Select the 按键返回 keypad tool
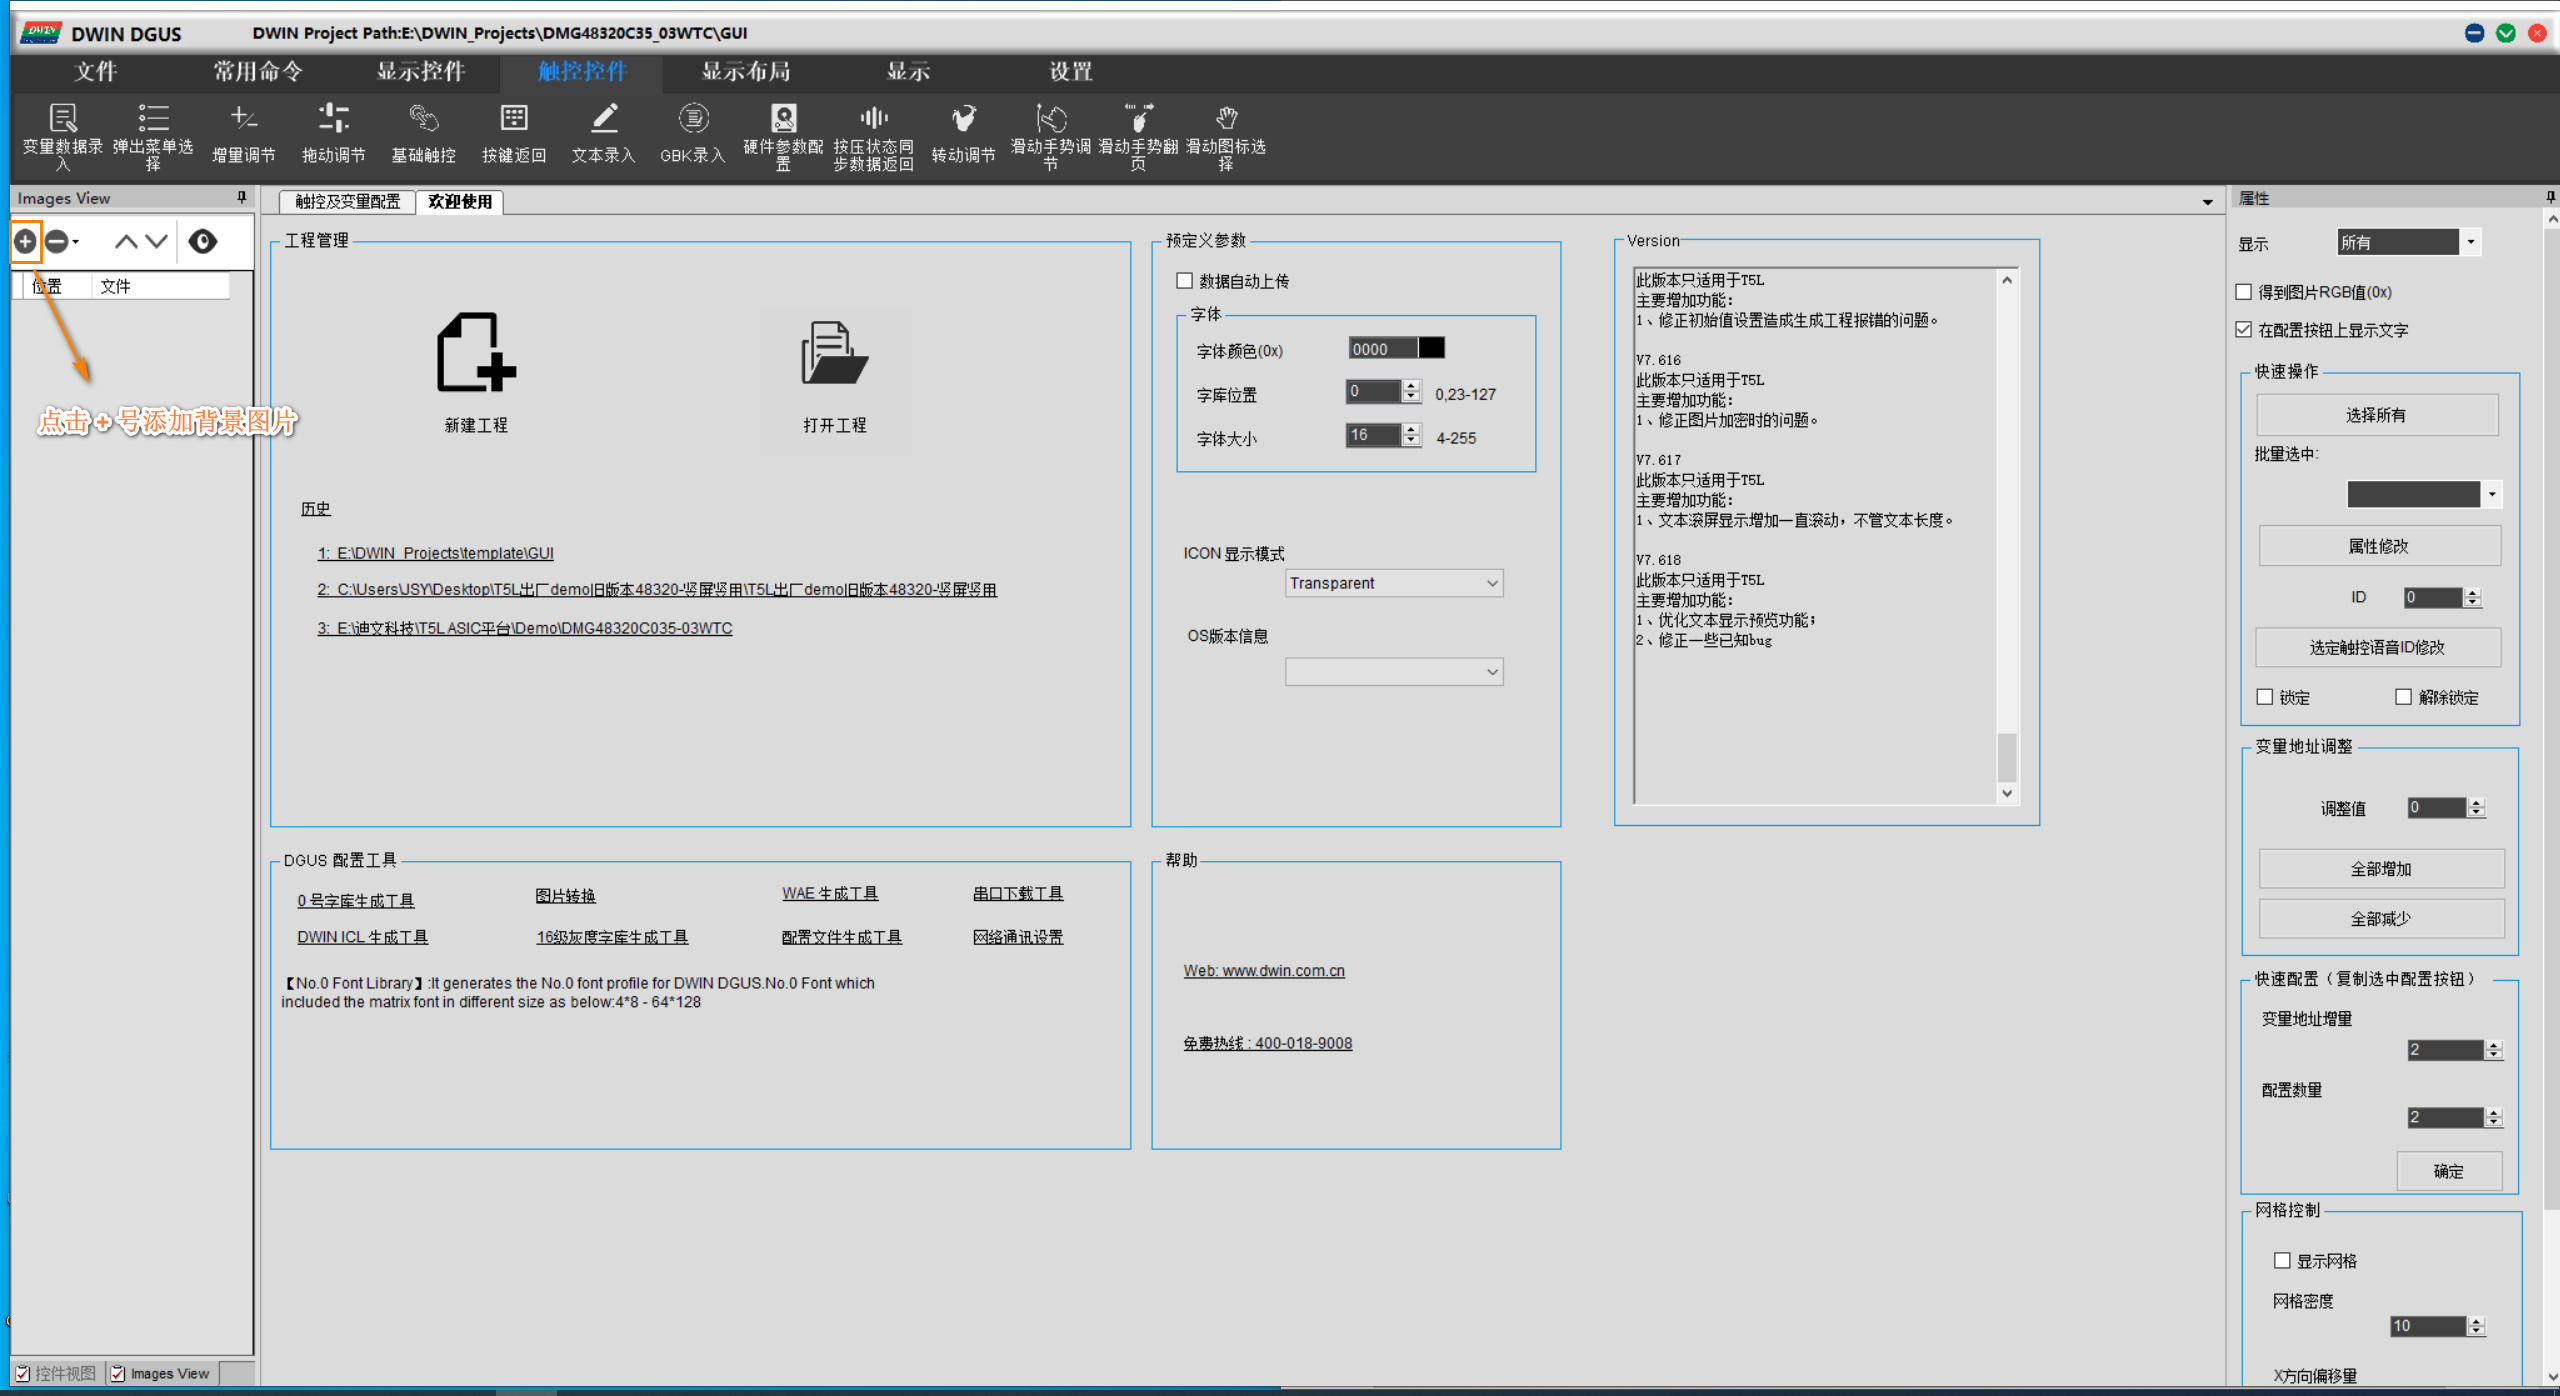This screenshot has height=1396, width=2560. click(513, 134)
